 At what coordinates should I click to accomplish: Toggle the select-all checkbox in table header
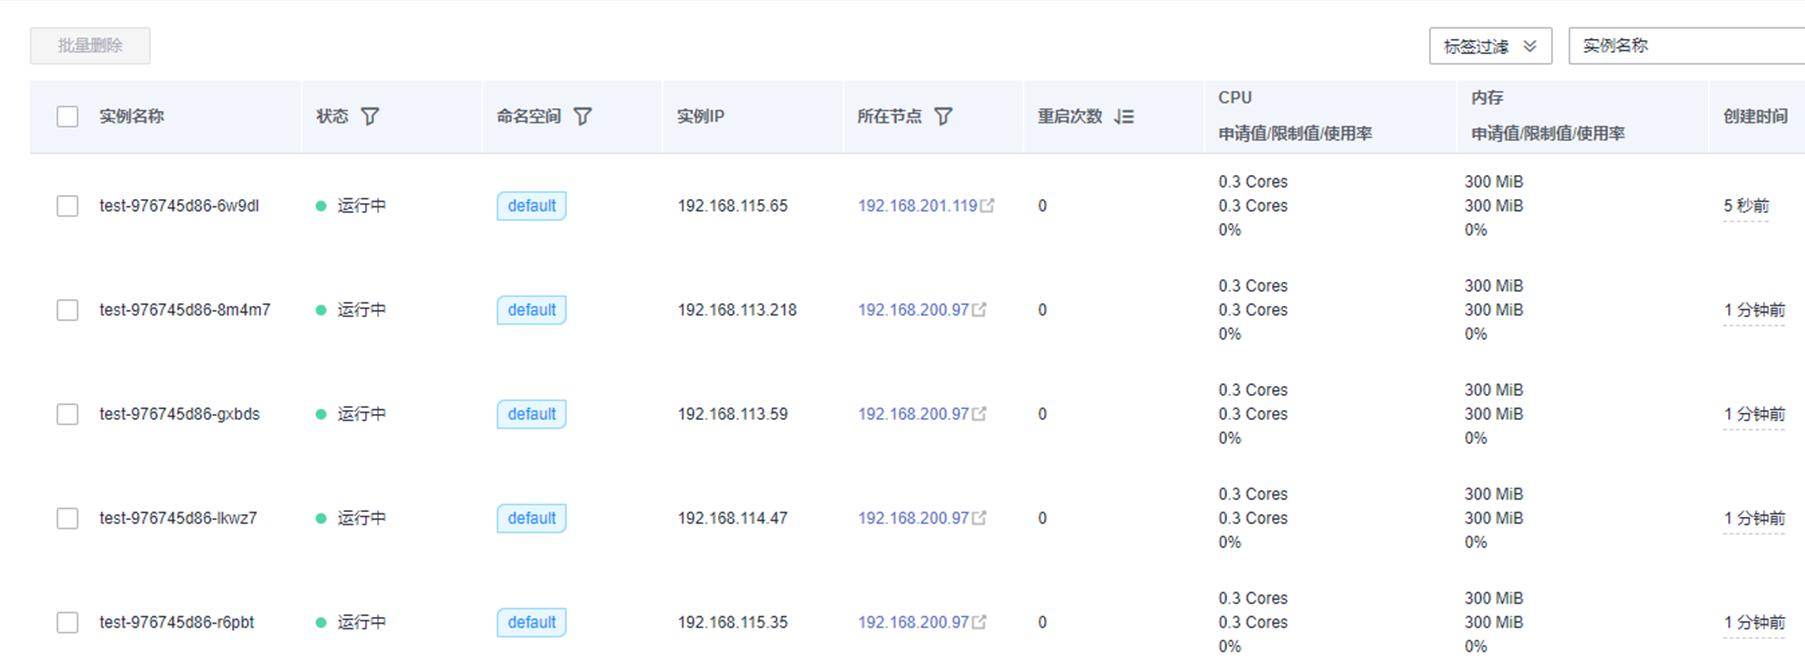[68, 117]
